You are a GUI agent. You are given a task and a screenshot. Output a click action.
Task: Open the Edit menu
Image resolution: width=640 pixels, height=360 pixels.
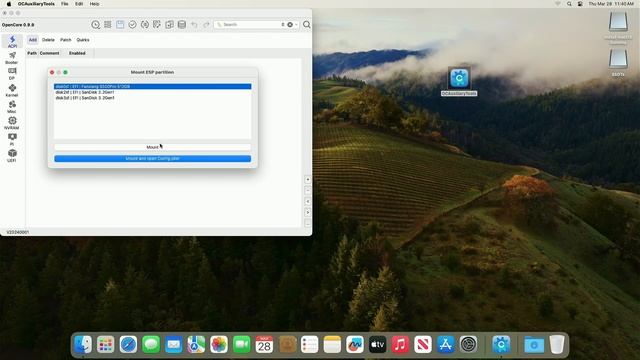click(x=79, y=4)
